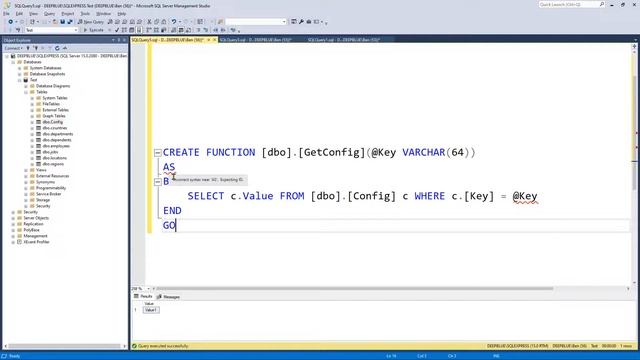Image resolution: width=640 pixels, height=360 pixels.
Task: Select the dbo.regions table
Action: [x=53, y=164]
